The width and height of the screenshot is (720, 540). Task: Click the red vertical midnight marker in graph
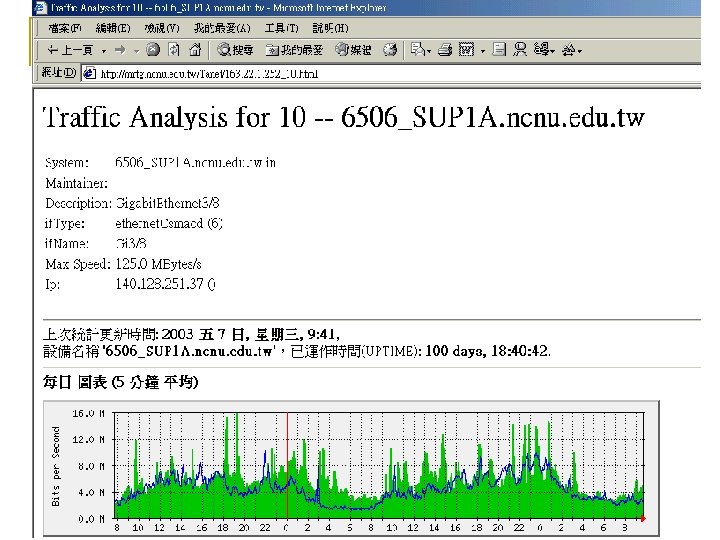[x=287, y=466]
